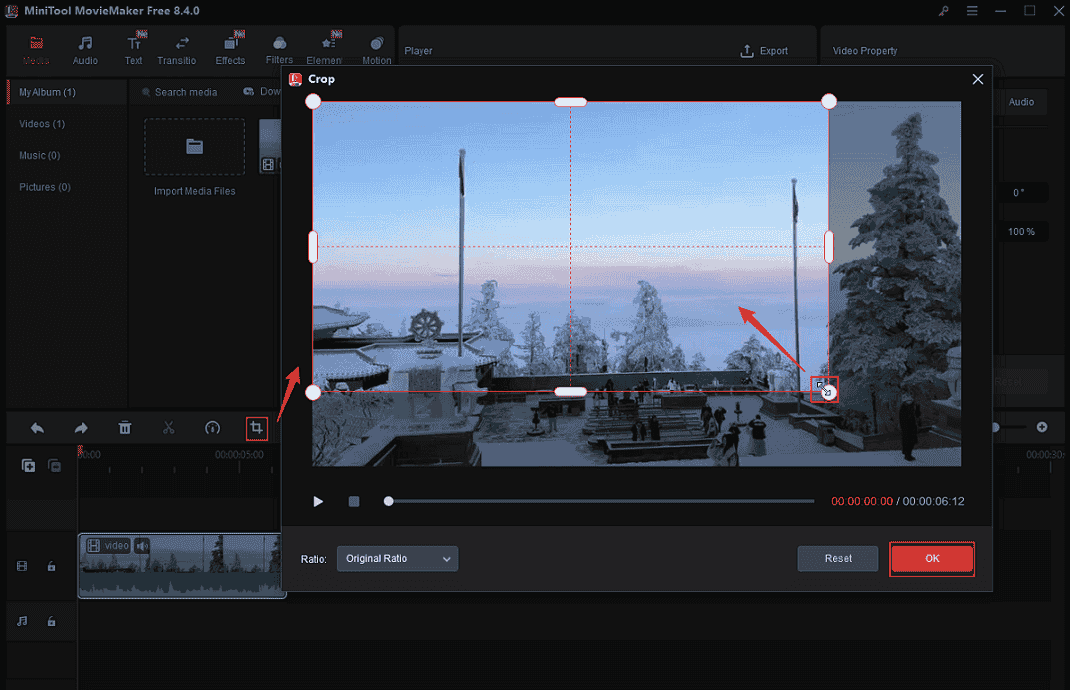Activate the Crop tool
The height and width of the screenshot is (690, 1070).
pyautogui.click(x=256, y=427)
